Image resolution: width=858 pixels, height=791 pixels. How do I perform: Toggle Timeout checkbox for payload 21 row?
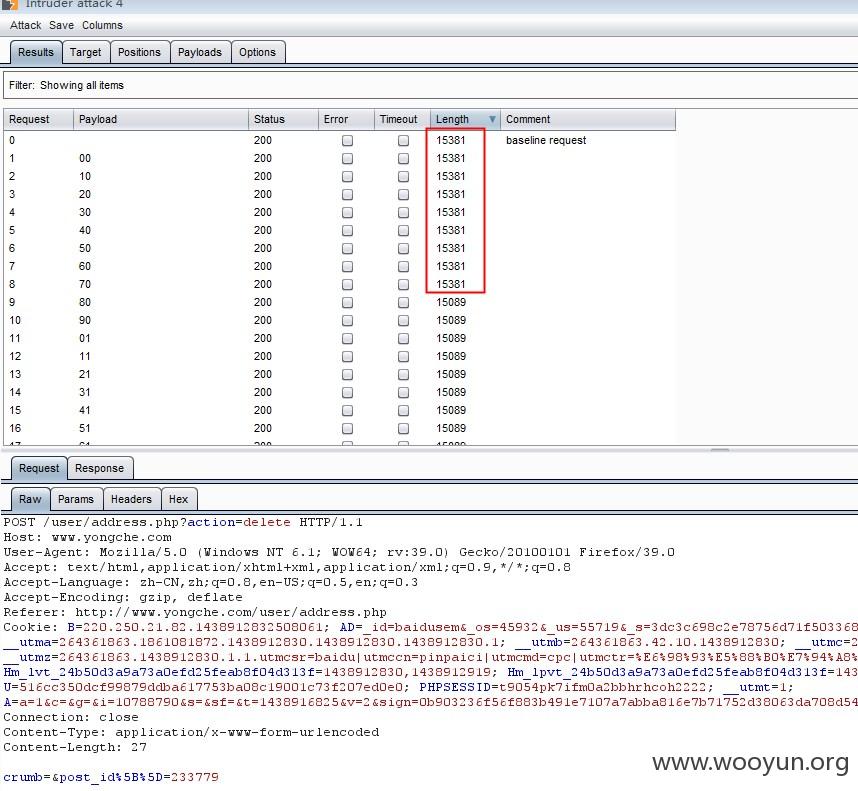click(403, 374)
